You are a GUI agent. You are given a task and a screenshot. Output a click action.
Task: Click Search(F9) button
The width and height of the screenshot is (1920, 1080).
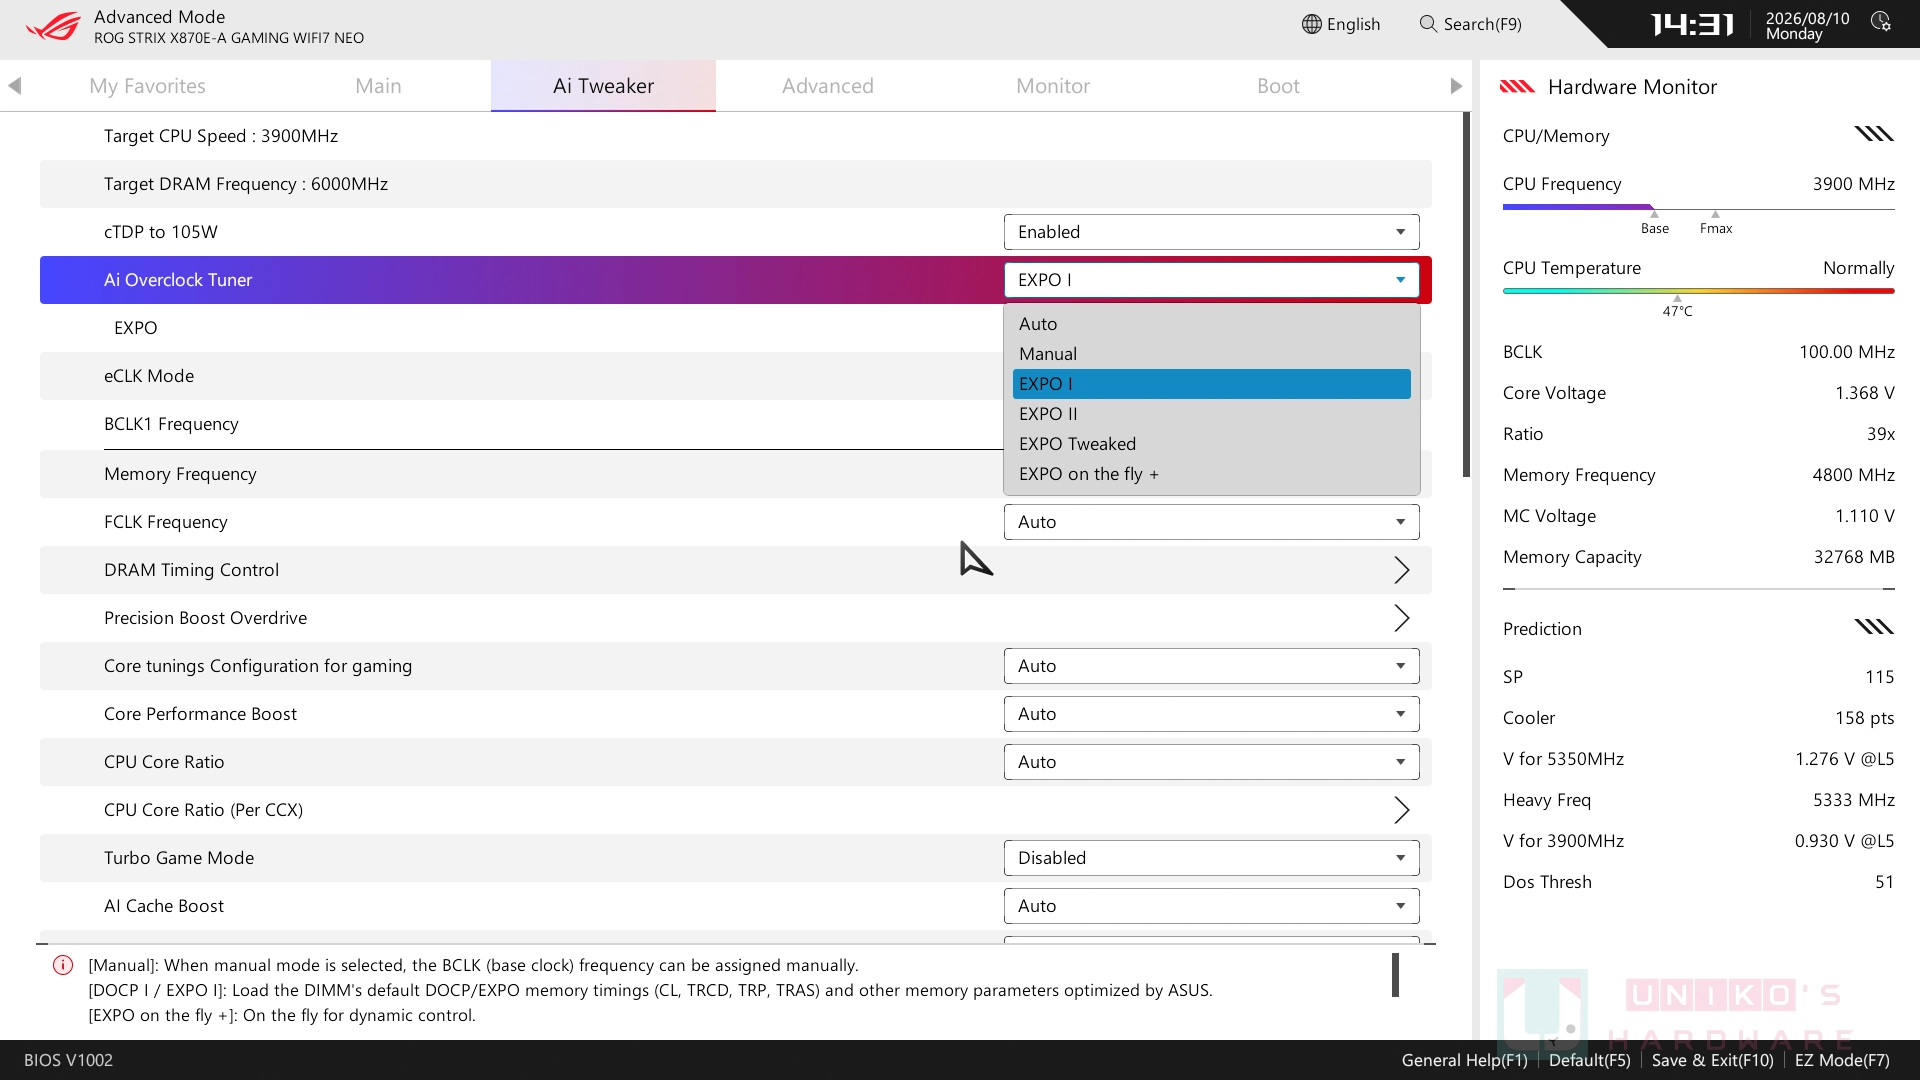(1471, 24)
